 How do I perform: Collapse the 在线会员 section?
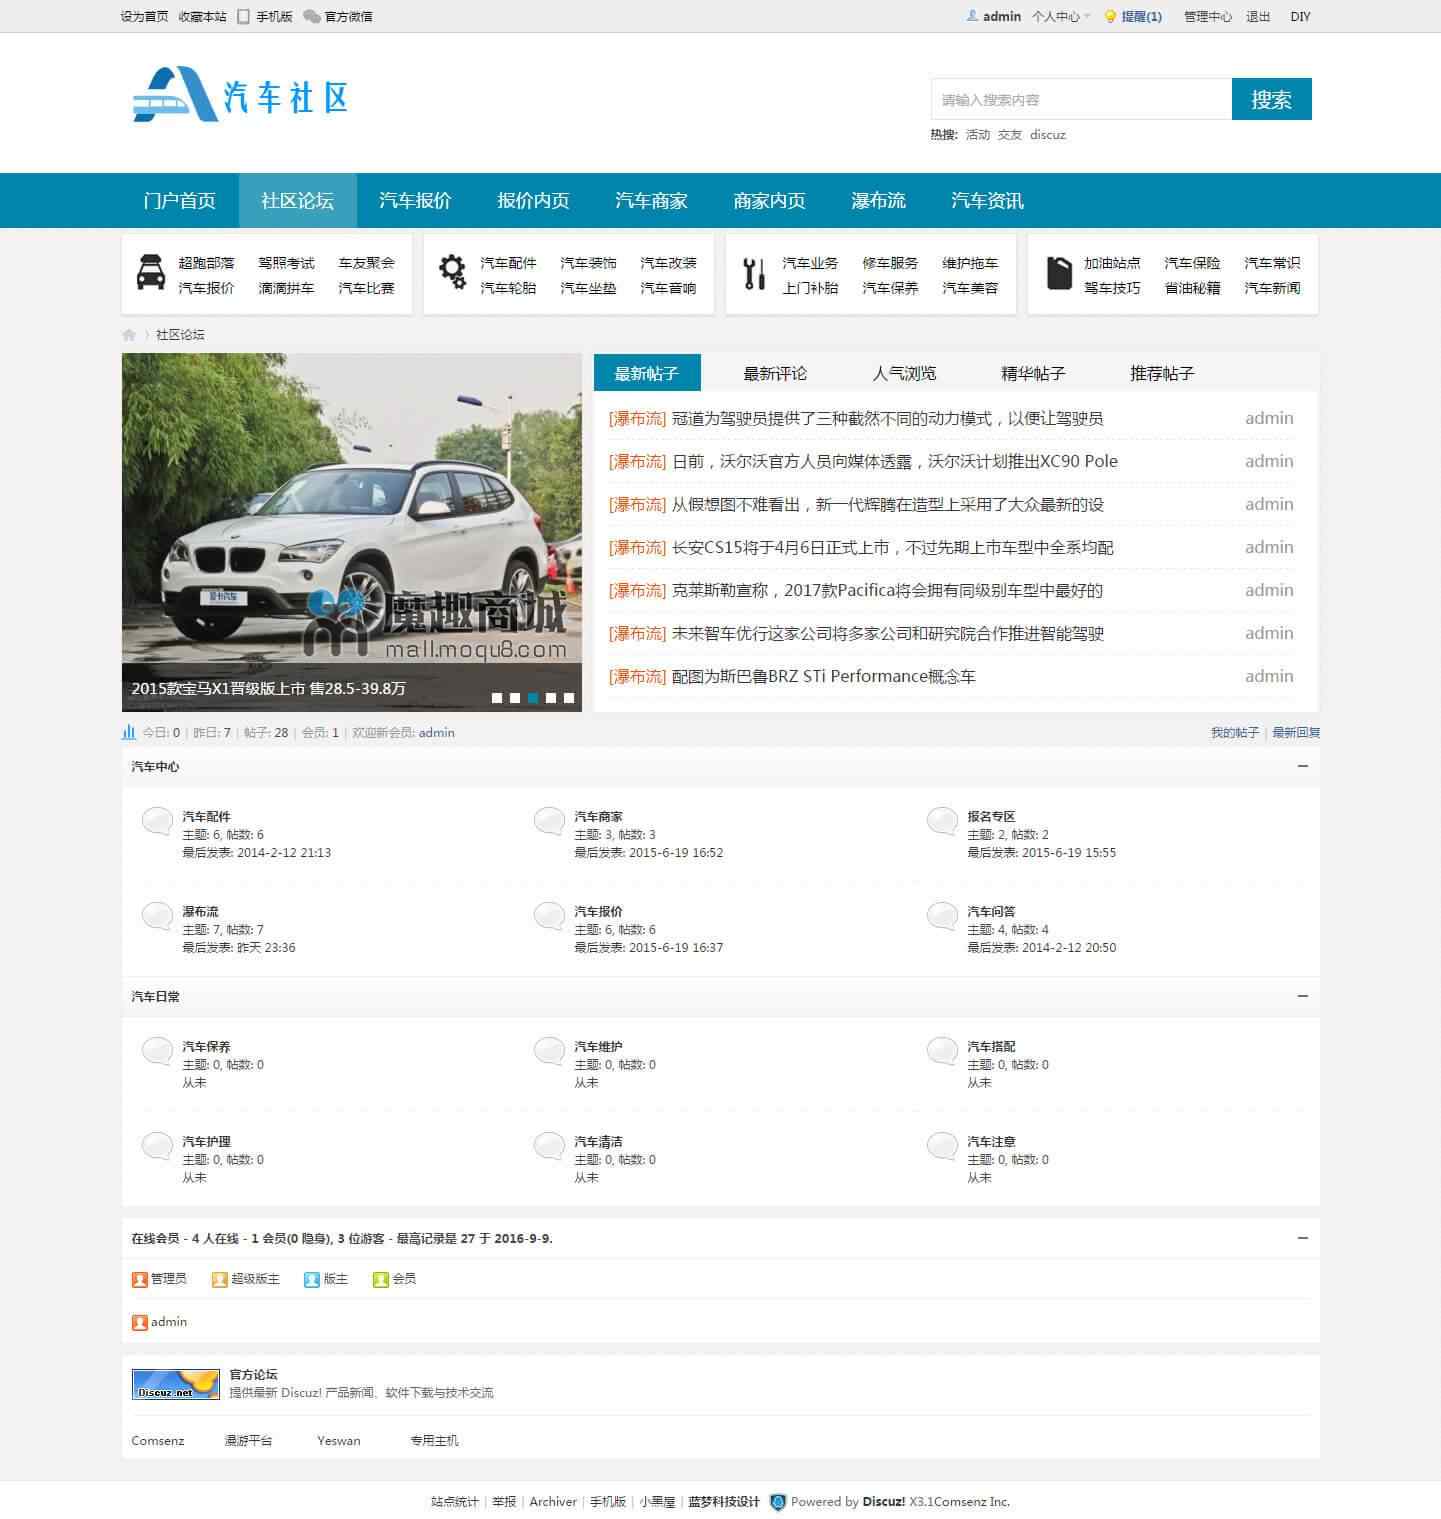click(x=1302, y=1238)
